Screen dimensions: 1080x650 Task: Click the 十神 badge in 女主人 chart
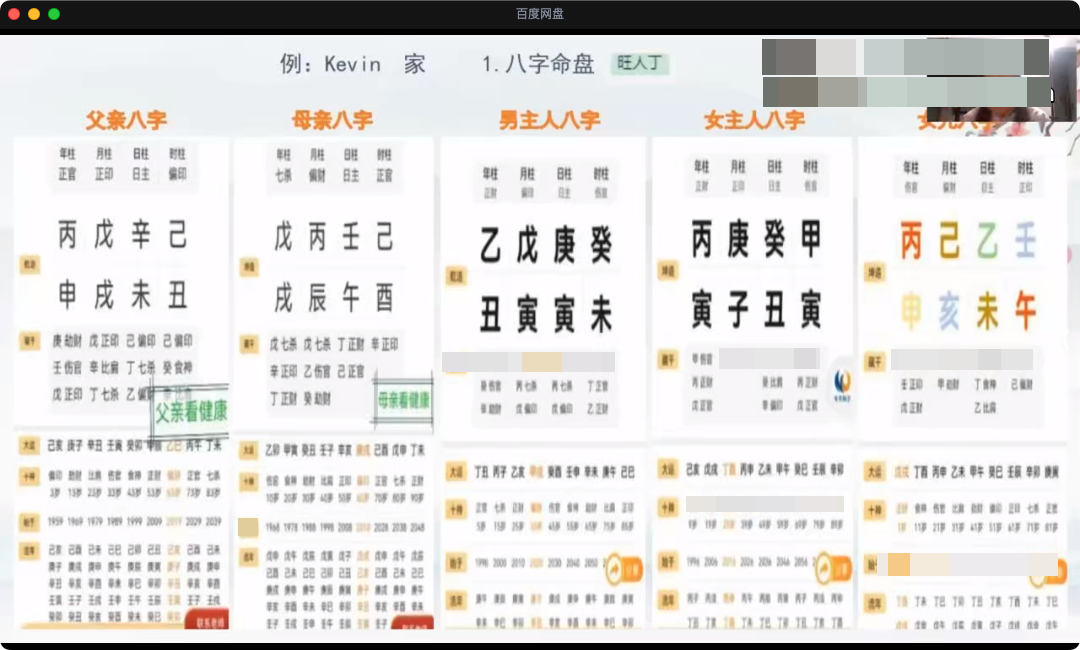click(x=668, y=507)
